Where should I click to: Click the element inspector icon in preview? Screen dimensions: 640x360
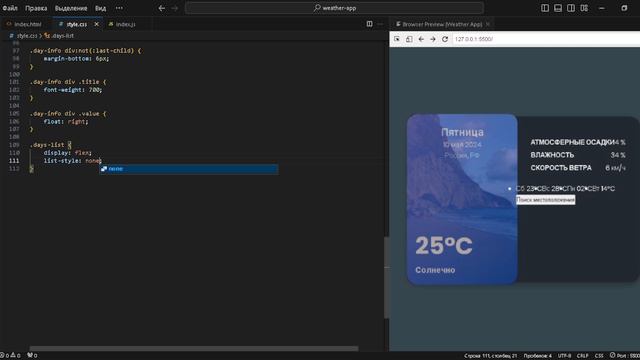point(397,39)
